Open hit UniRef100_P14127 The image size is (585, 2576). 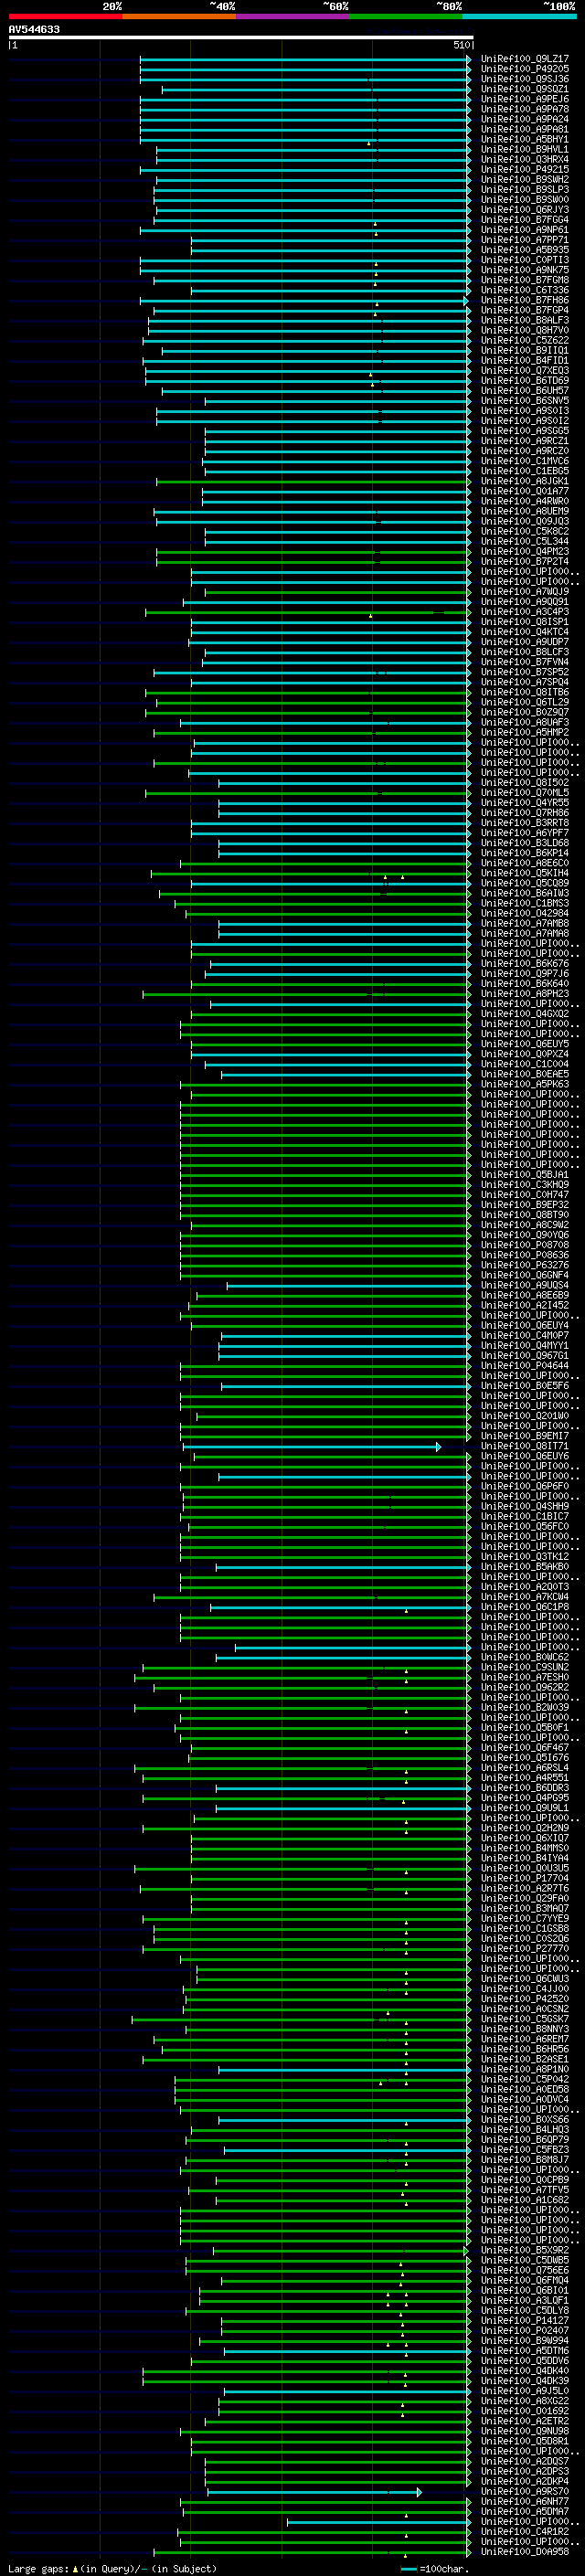click(x=525, y=2321)
